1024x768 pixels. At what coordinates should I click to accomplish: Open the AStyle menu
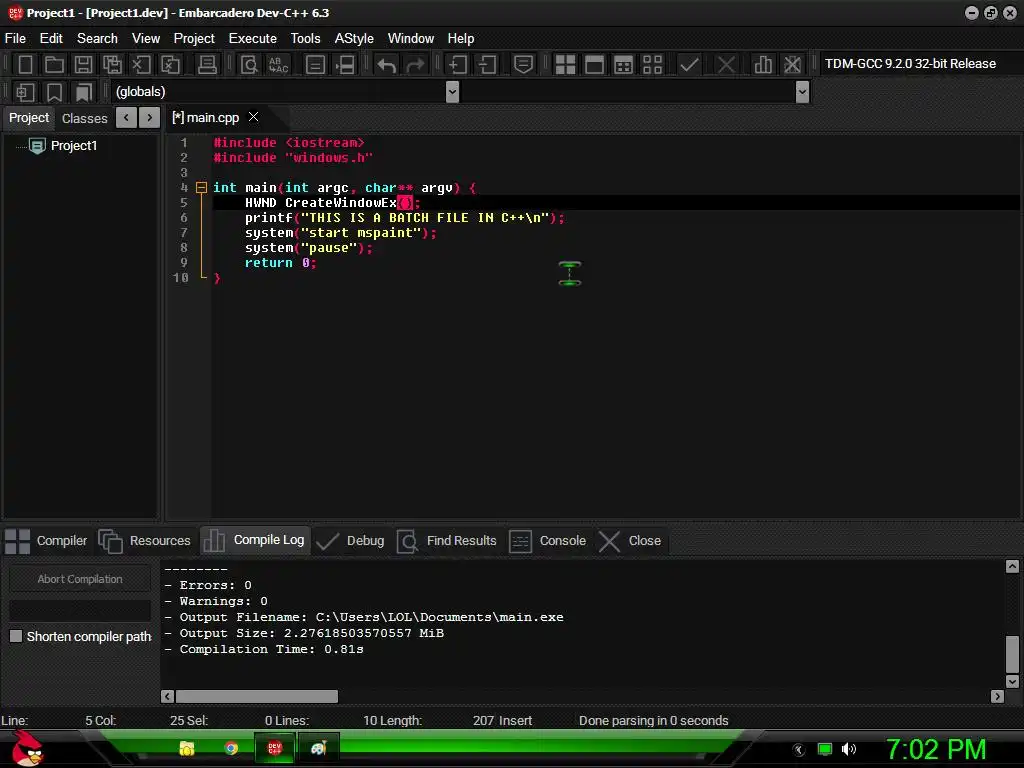pos(354,39)
